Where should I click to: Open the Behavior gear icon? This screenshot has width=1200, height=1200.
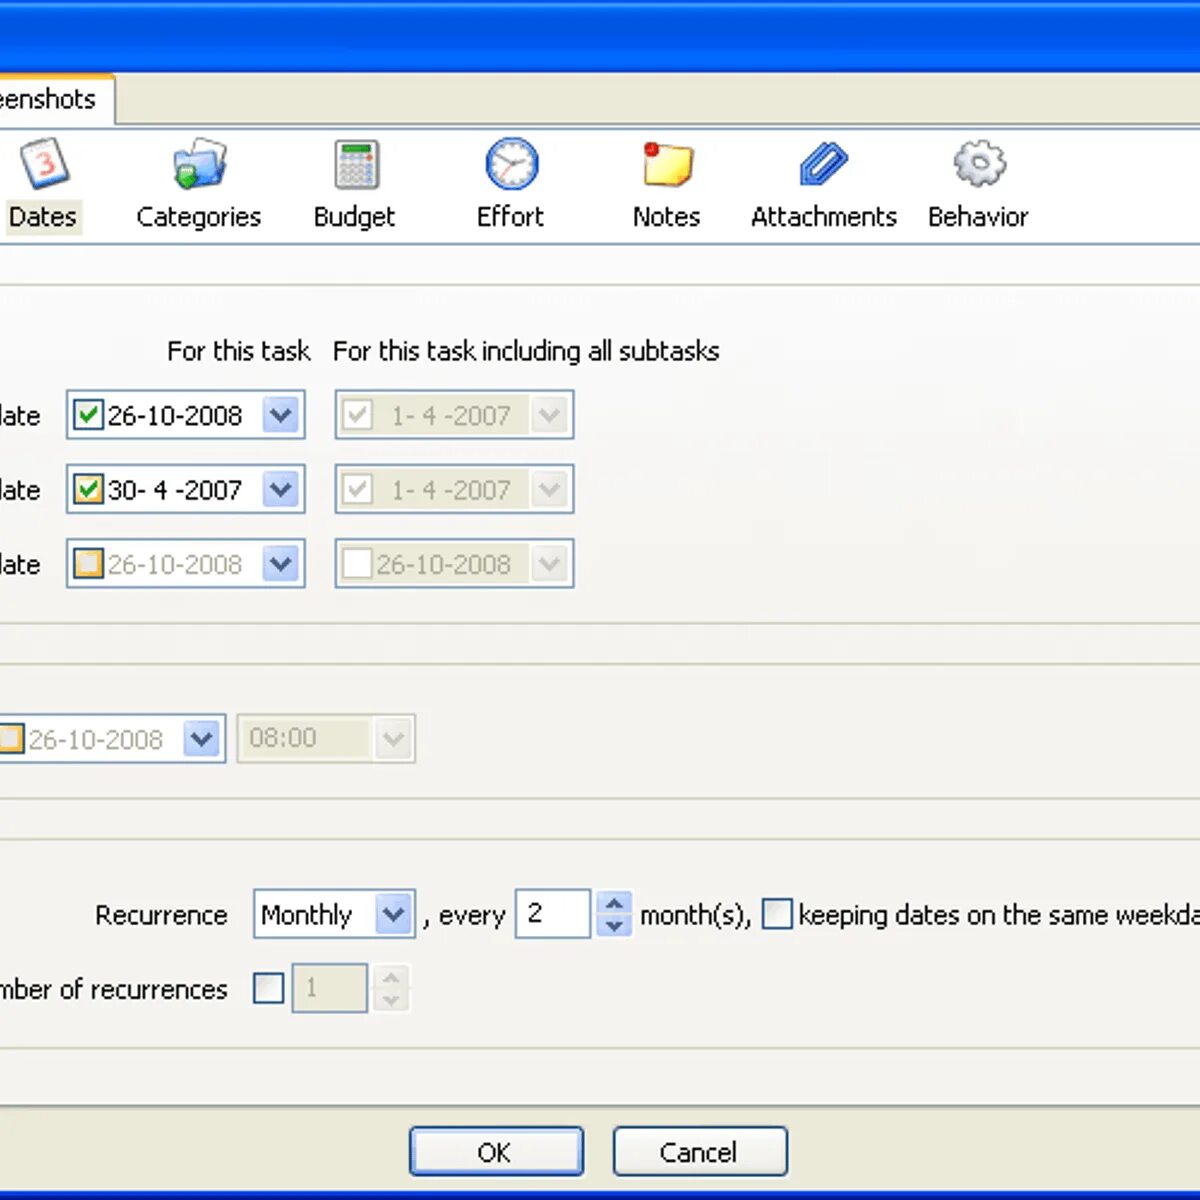979,163
